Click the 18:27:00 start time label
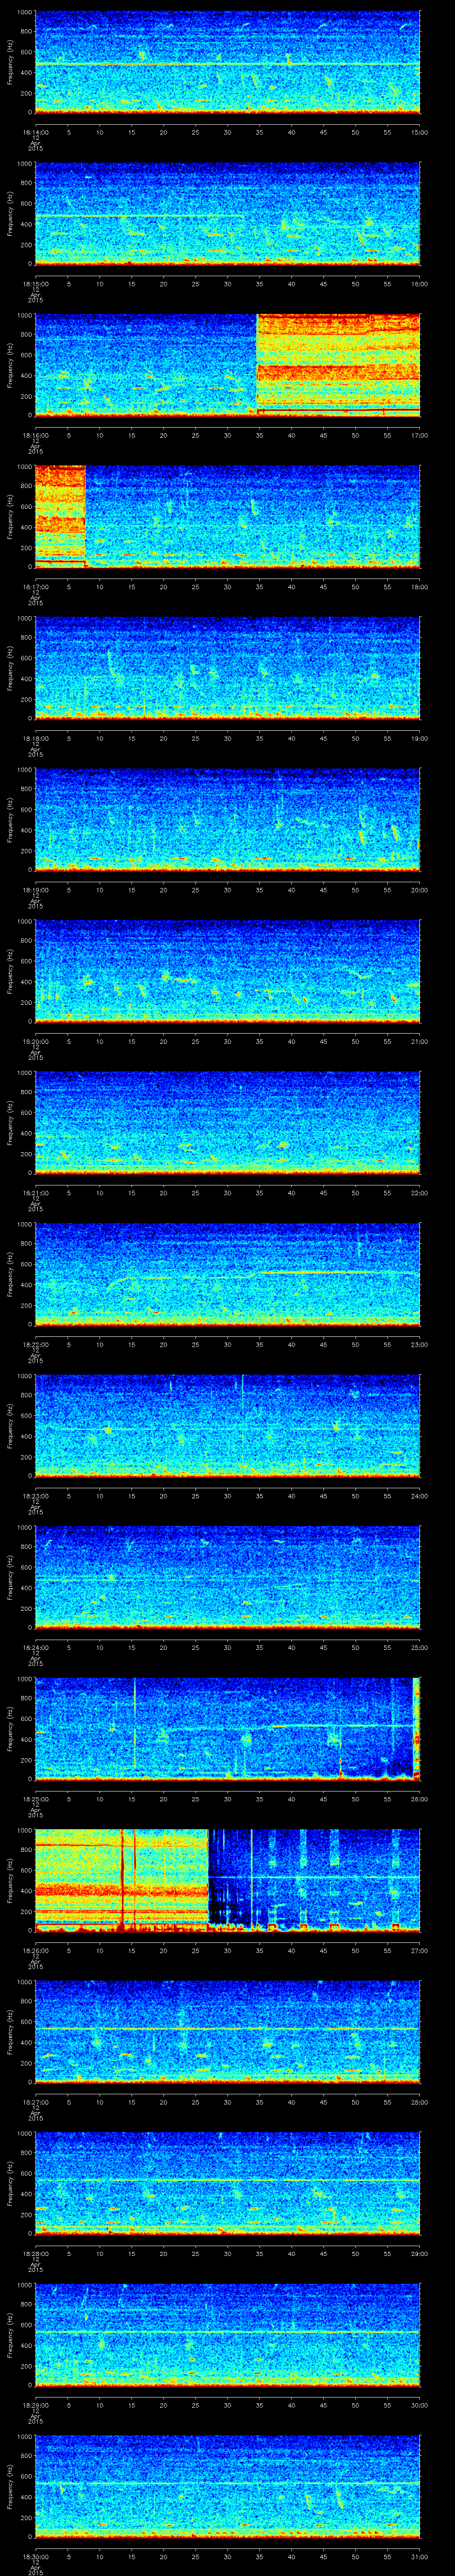 35,2102
